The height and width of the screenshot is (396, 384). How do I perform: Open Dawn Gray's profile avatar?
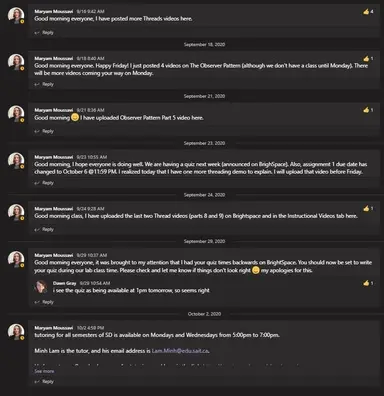(41, 287)
